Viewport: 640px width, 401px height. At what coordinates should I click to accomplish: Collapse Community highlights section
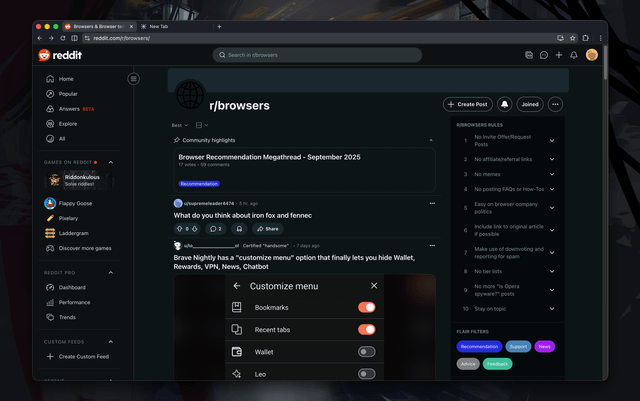tap(431, 140)
